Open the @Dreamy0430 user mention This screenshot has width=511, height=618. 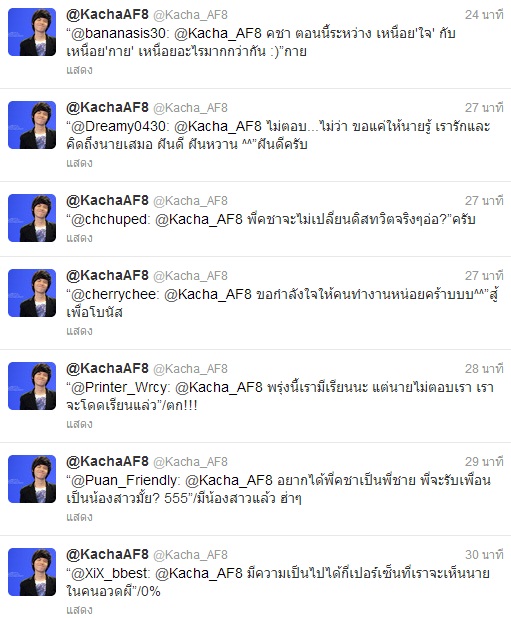pyautogui.click(x=120, y=127)
